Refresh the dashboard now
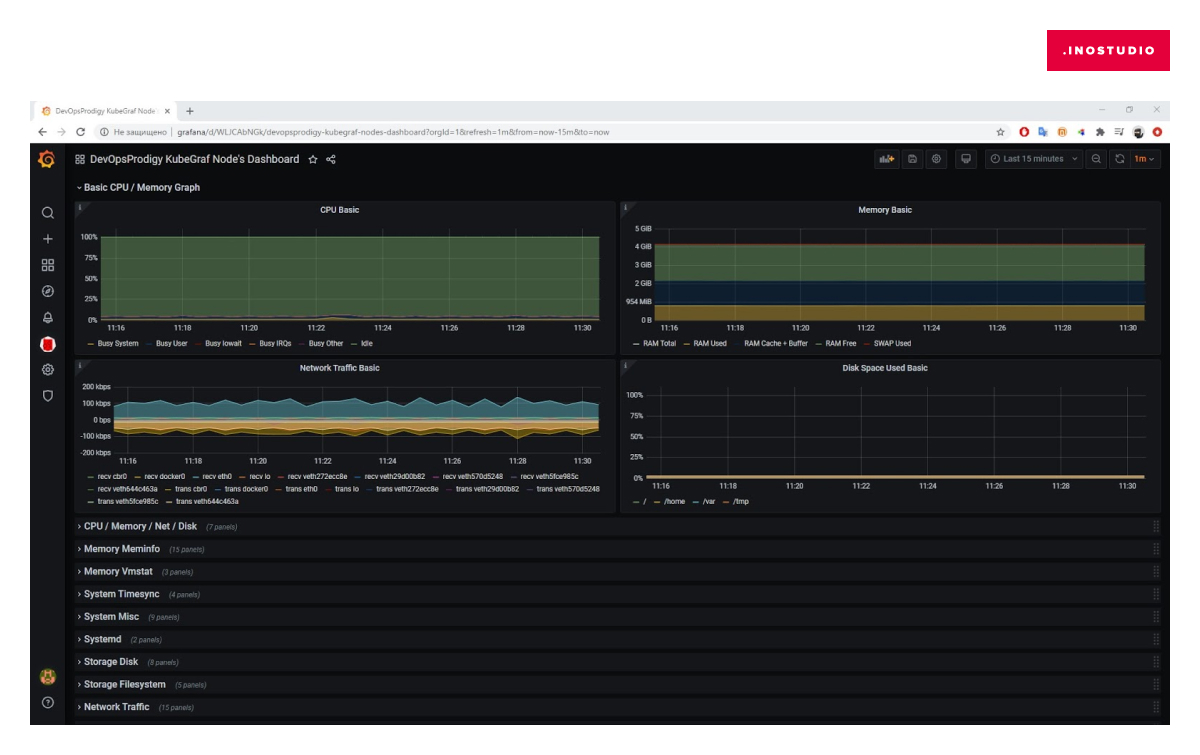Image resolution: width=1200 pixels, height=755 pixels. coord(1120,159)
